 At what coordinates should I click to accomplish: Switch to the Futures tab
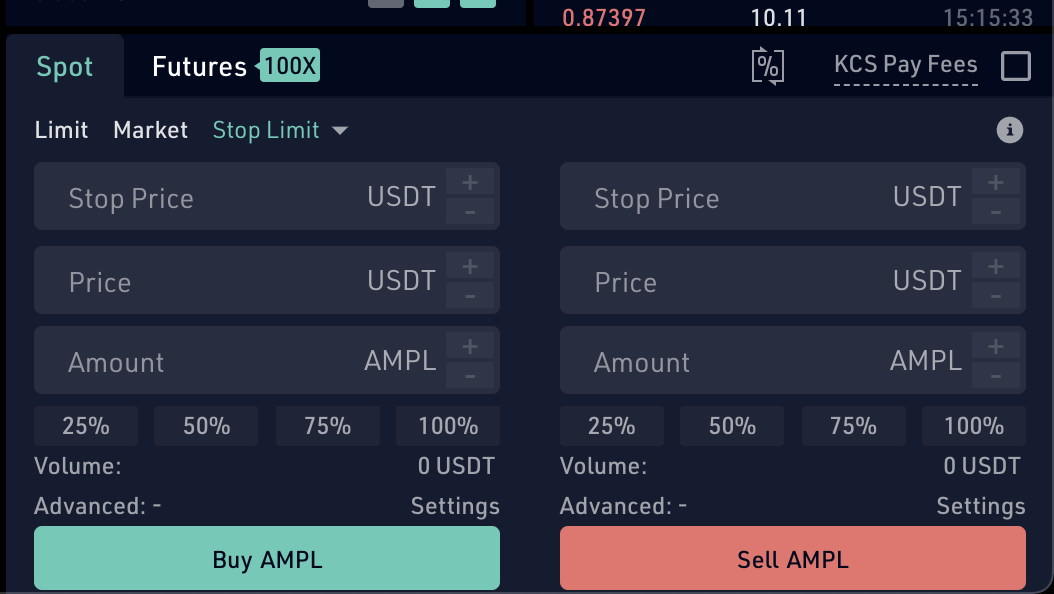[197, 66]
